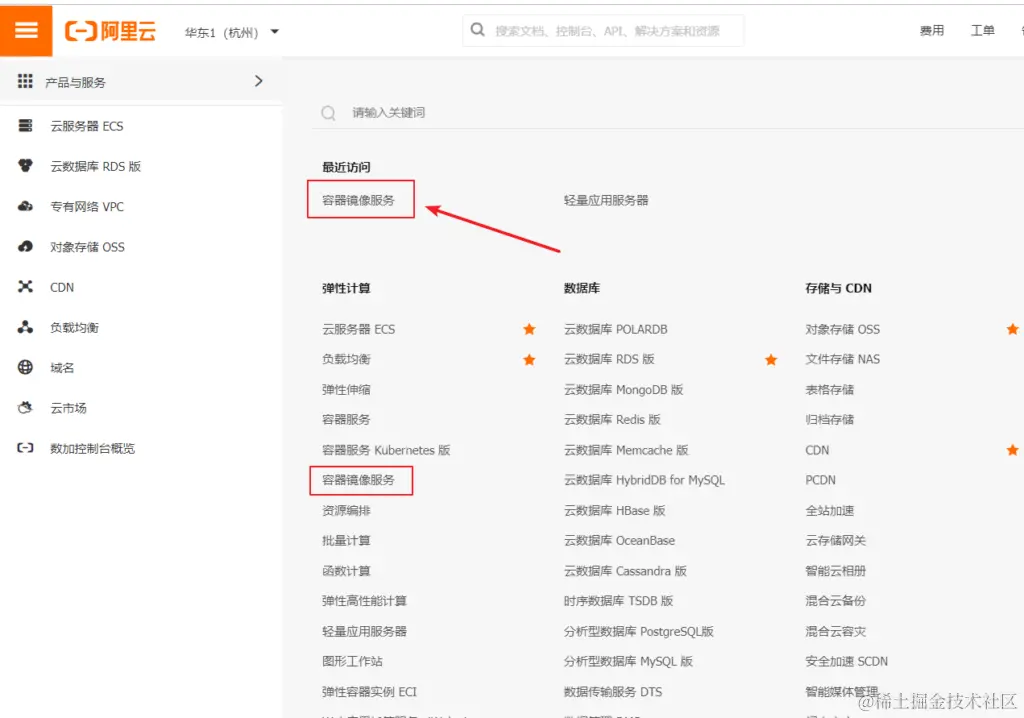Unstar 对象存储 OSS in 存储与 CDN
The height and width of the screenshot is (718, 1024).
(1013, 329)
